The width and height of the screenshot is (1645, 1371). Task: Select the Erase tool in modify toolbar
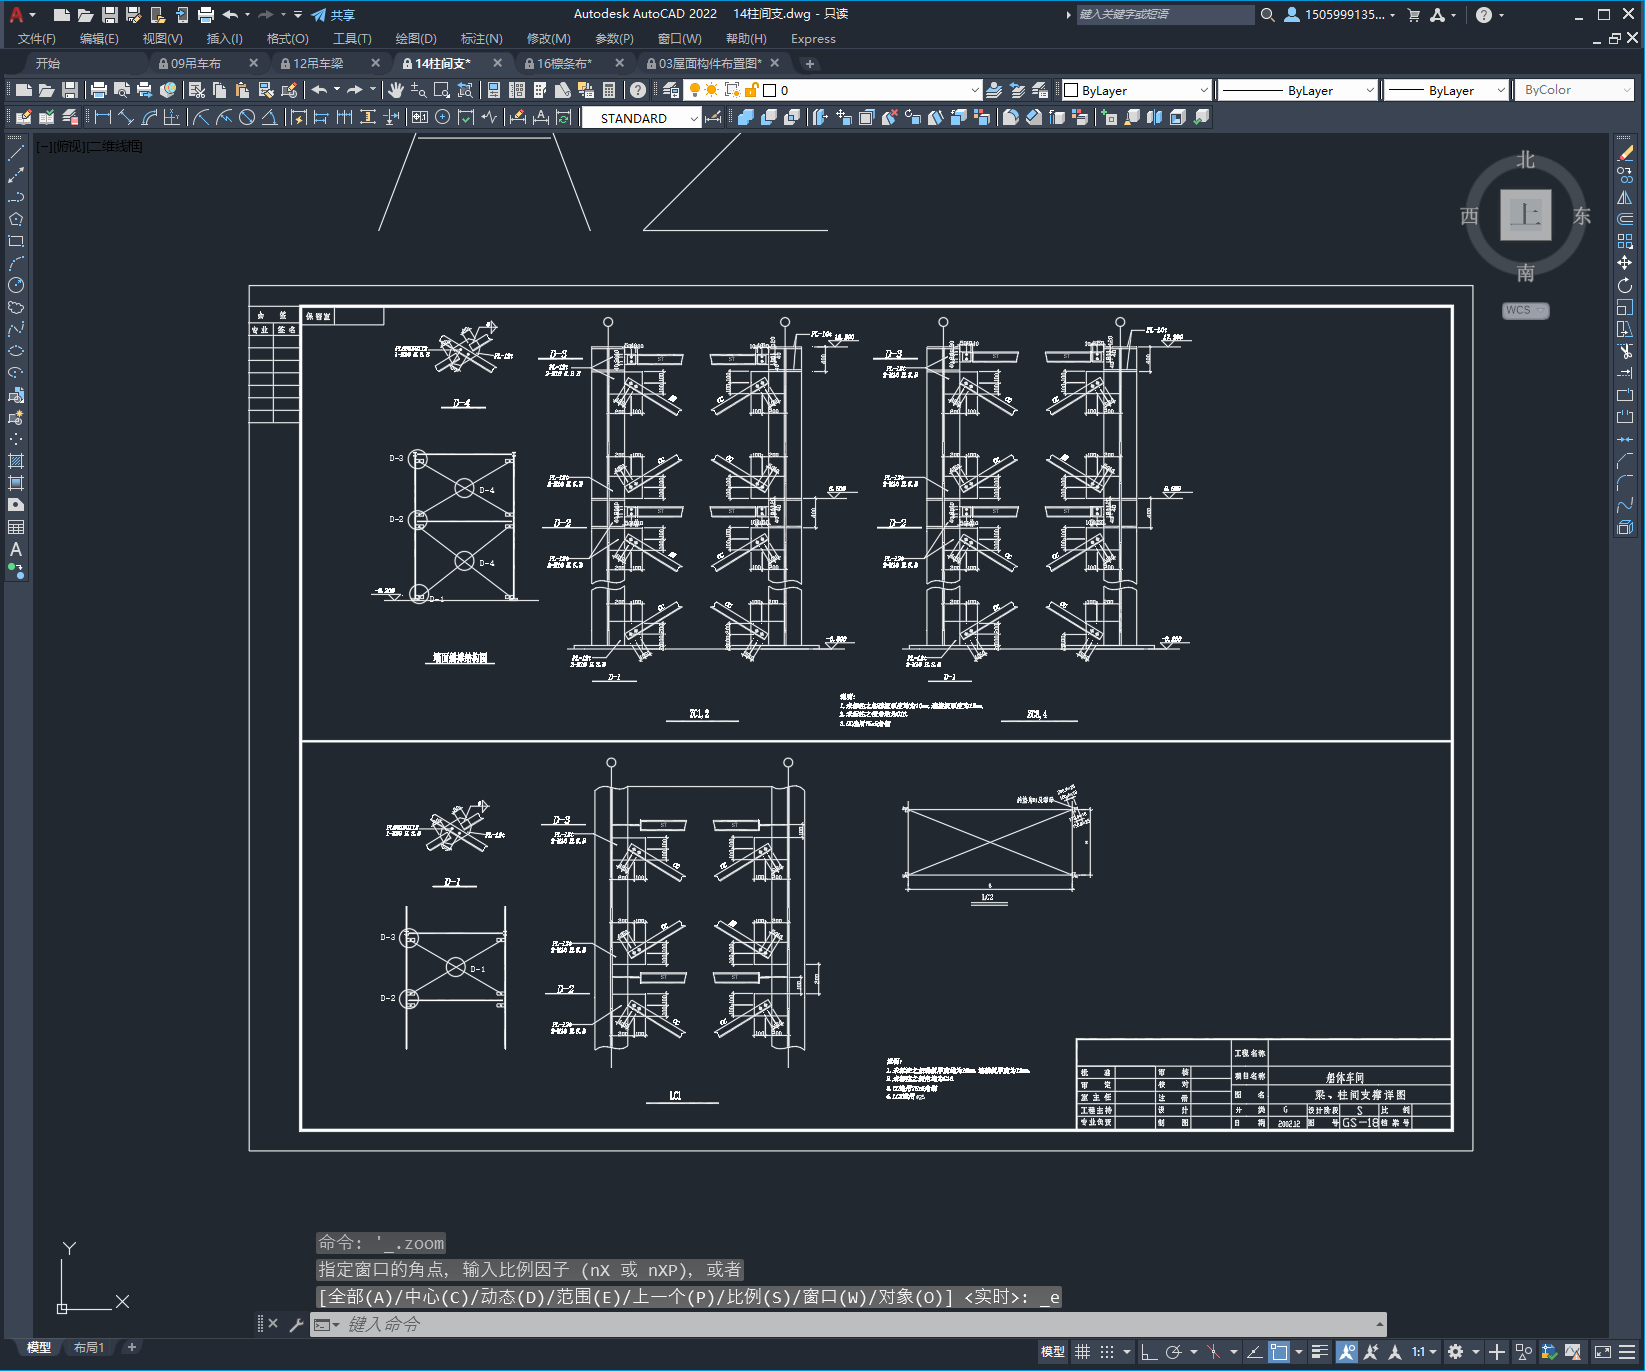pos(1625,153)
